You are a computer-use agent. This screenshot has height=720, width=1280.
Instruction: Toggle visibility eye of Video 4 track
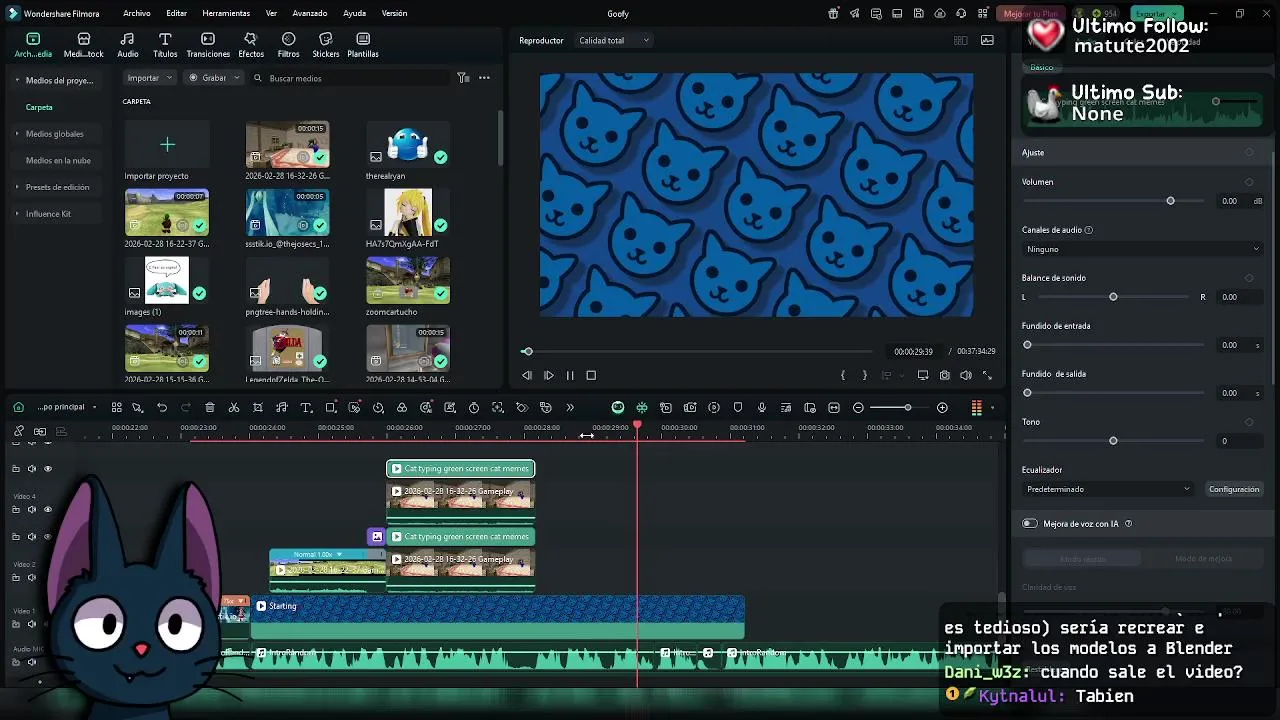pos(47,509)
